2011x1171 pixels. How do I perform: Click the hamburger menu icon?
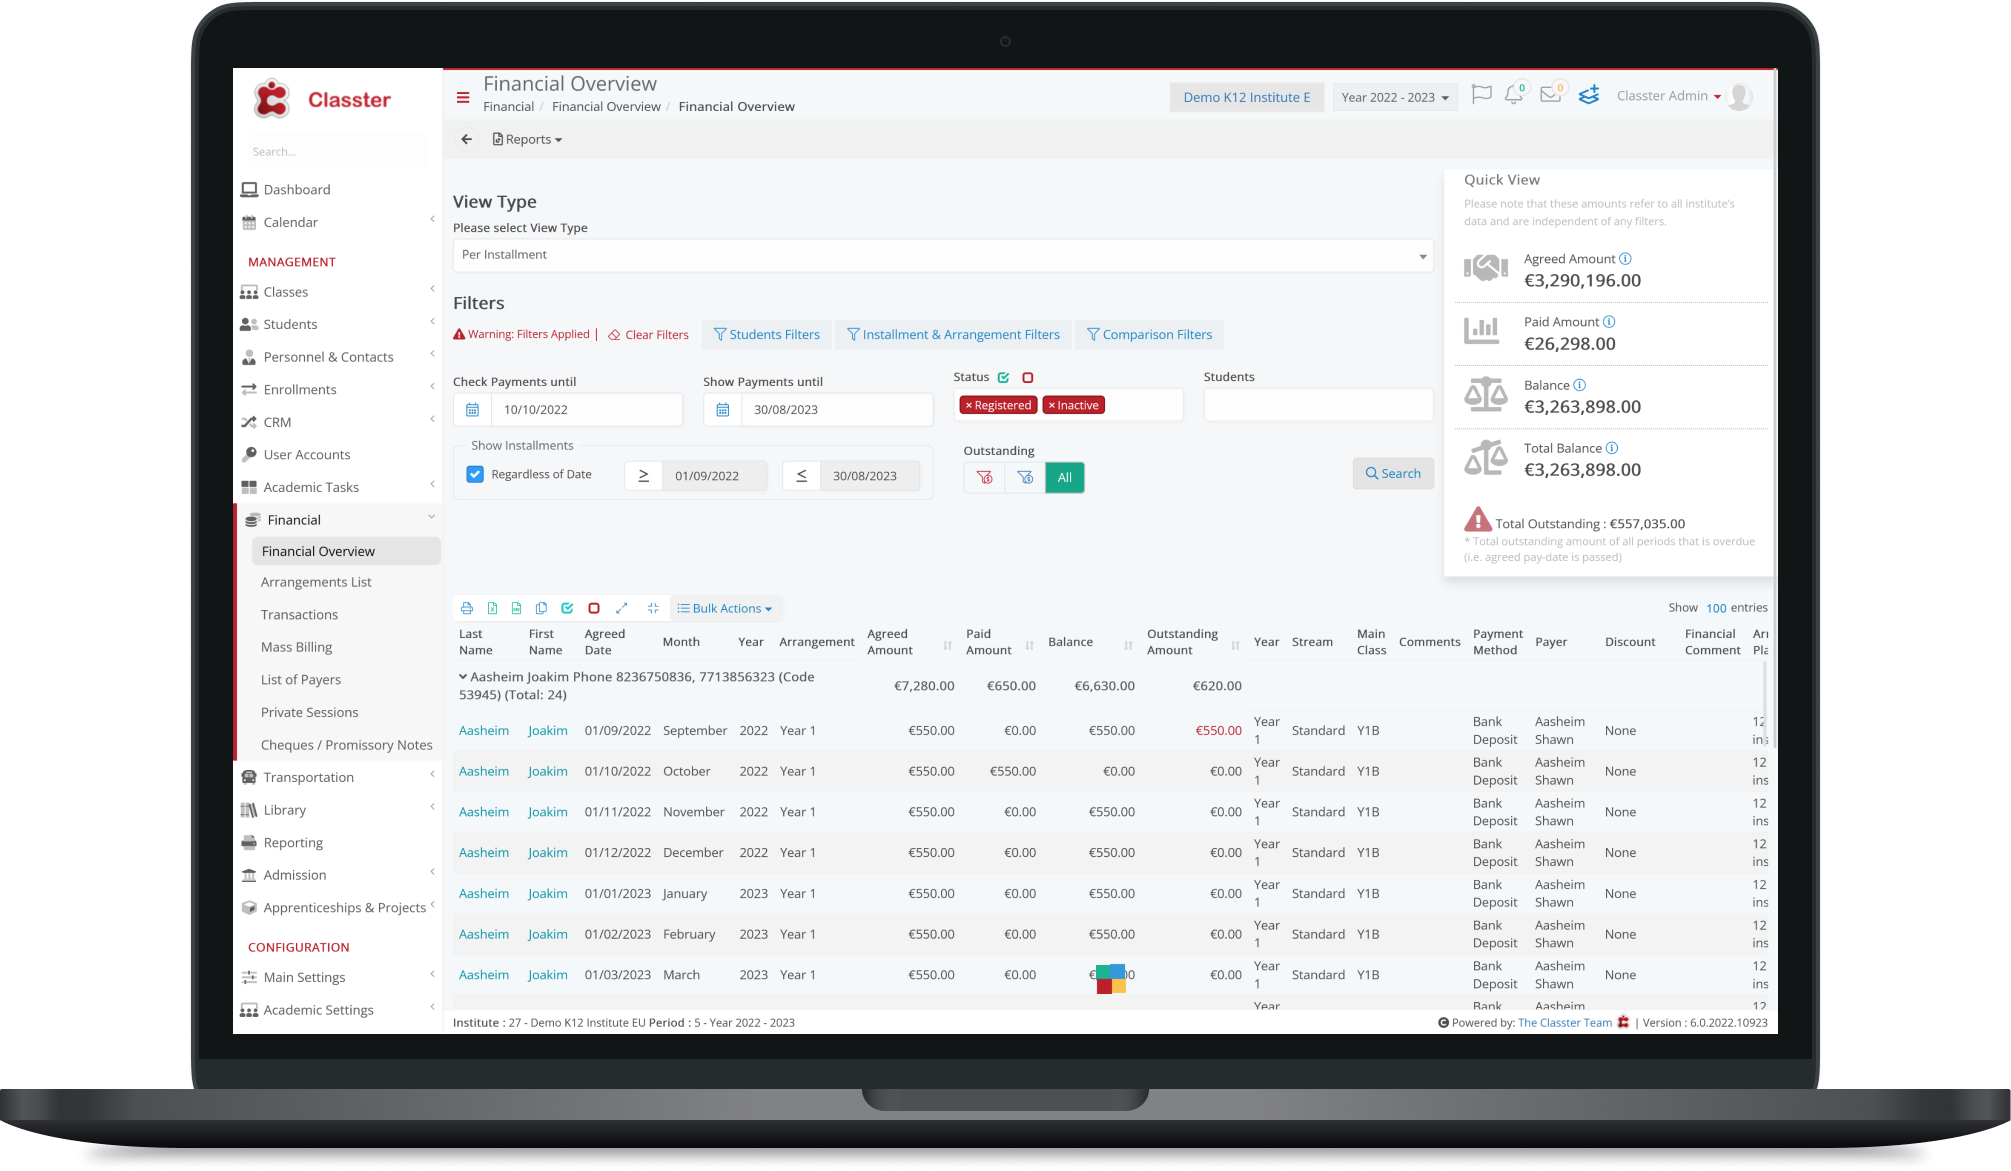click(x=463, y=98)
